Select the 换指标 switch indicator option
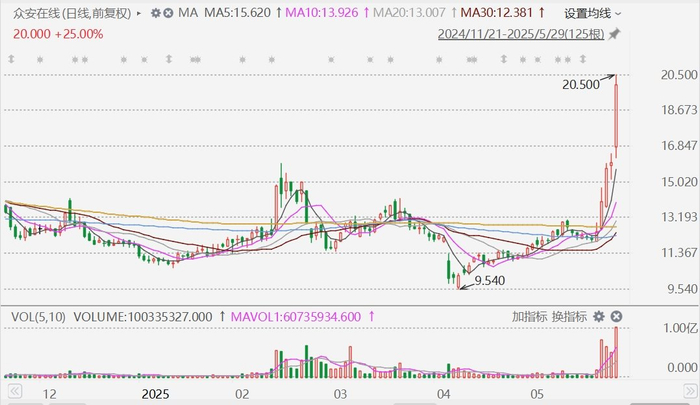The width and height of the screenshot is (700, 405). click(569, 317)
